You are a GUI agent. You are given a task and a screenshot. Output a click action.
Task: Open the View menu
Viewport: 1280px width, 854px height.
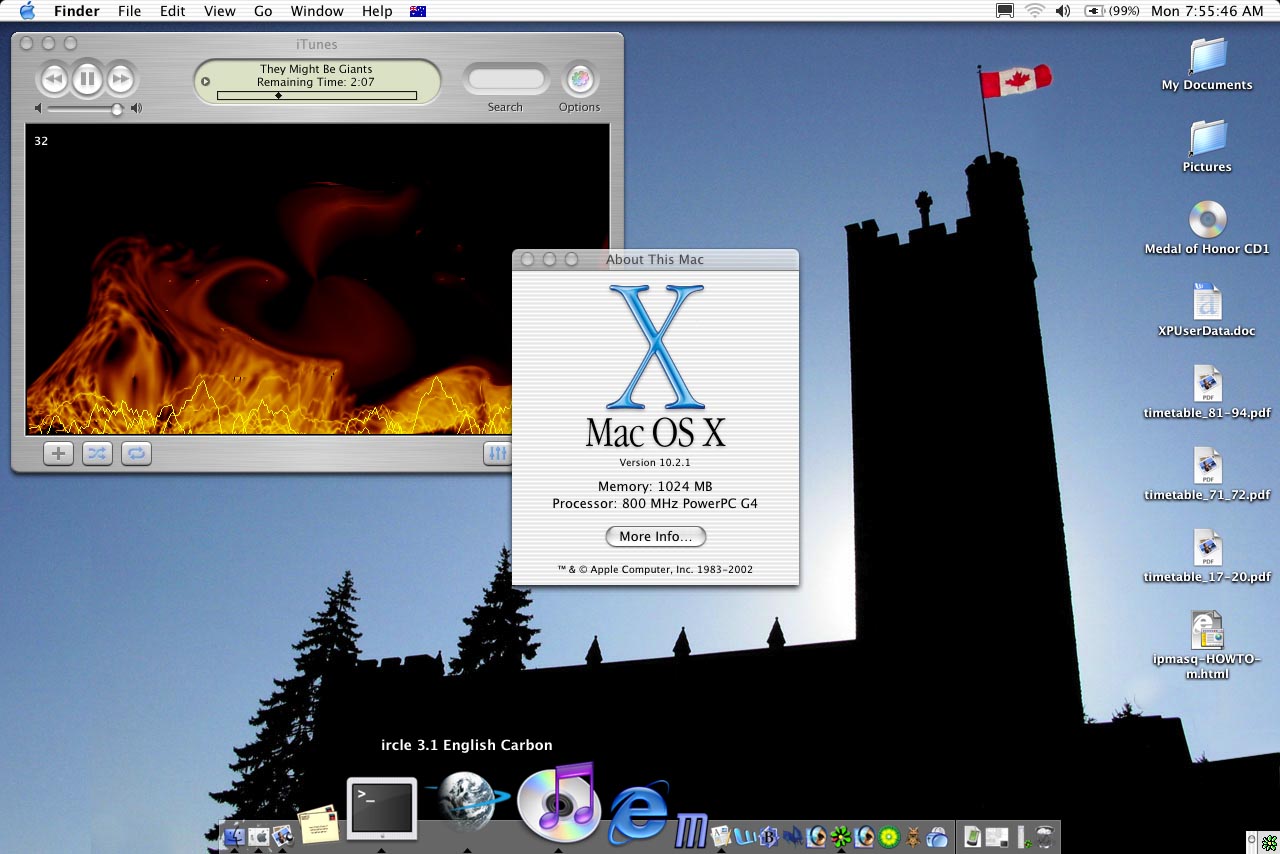(220, 11)
